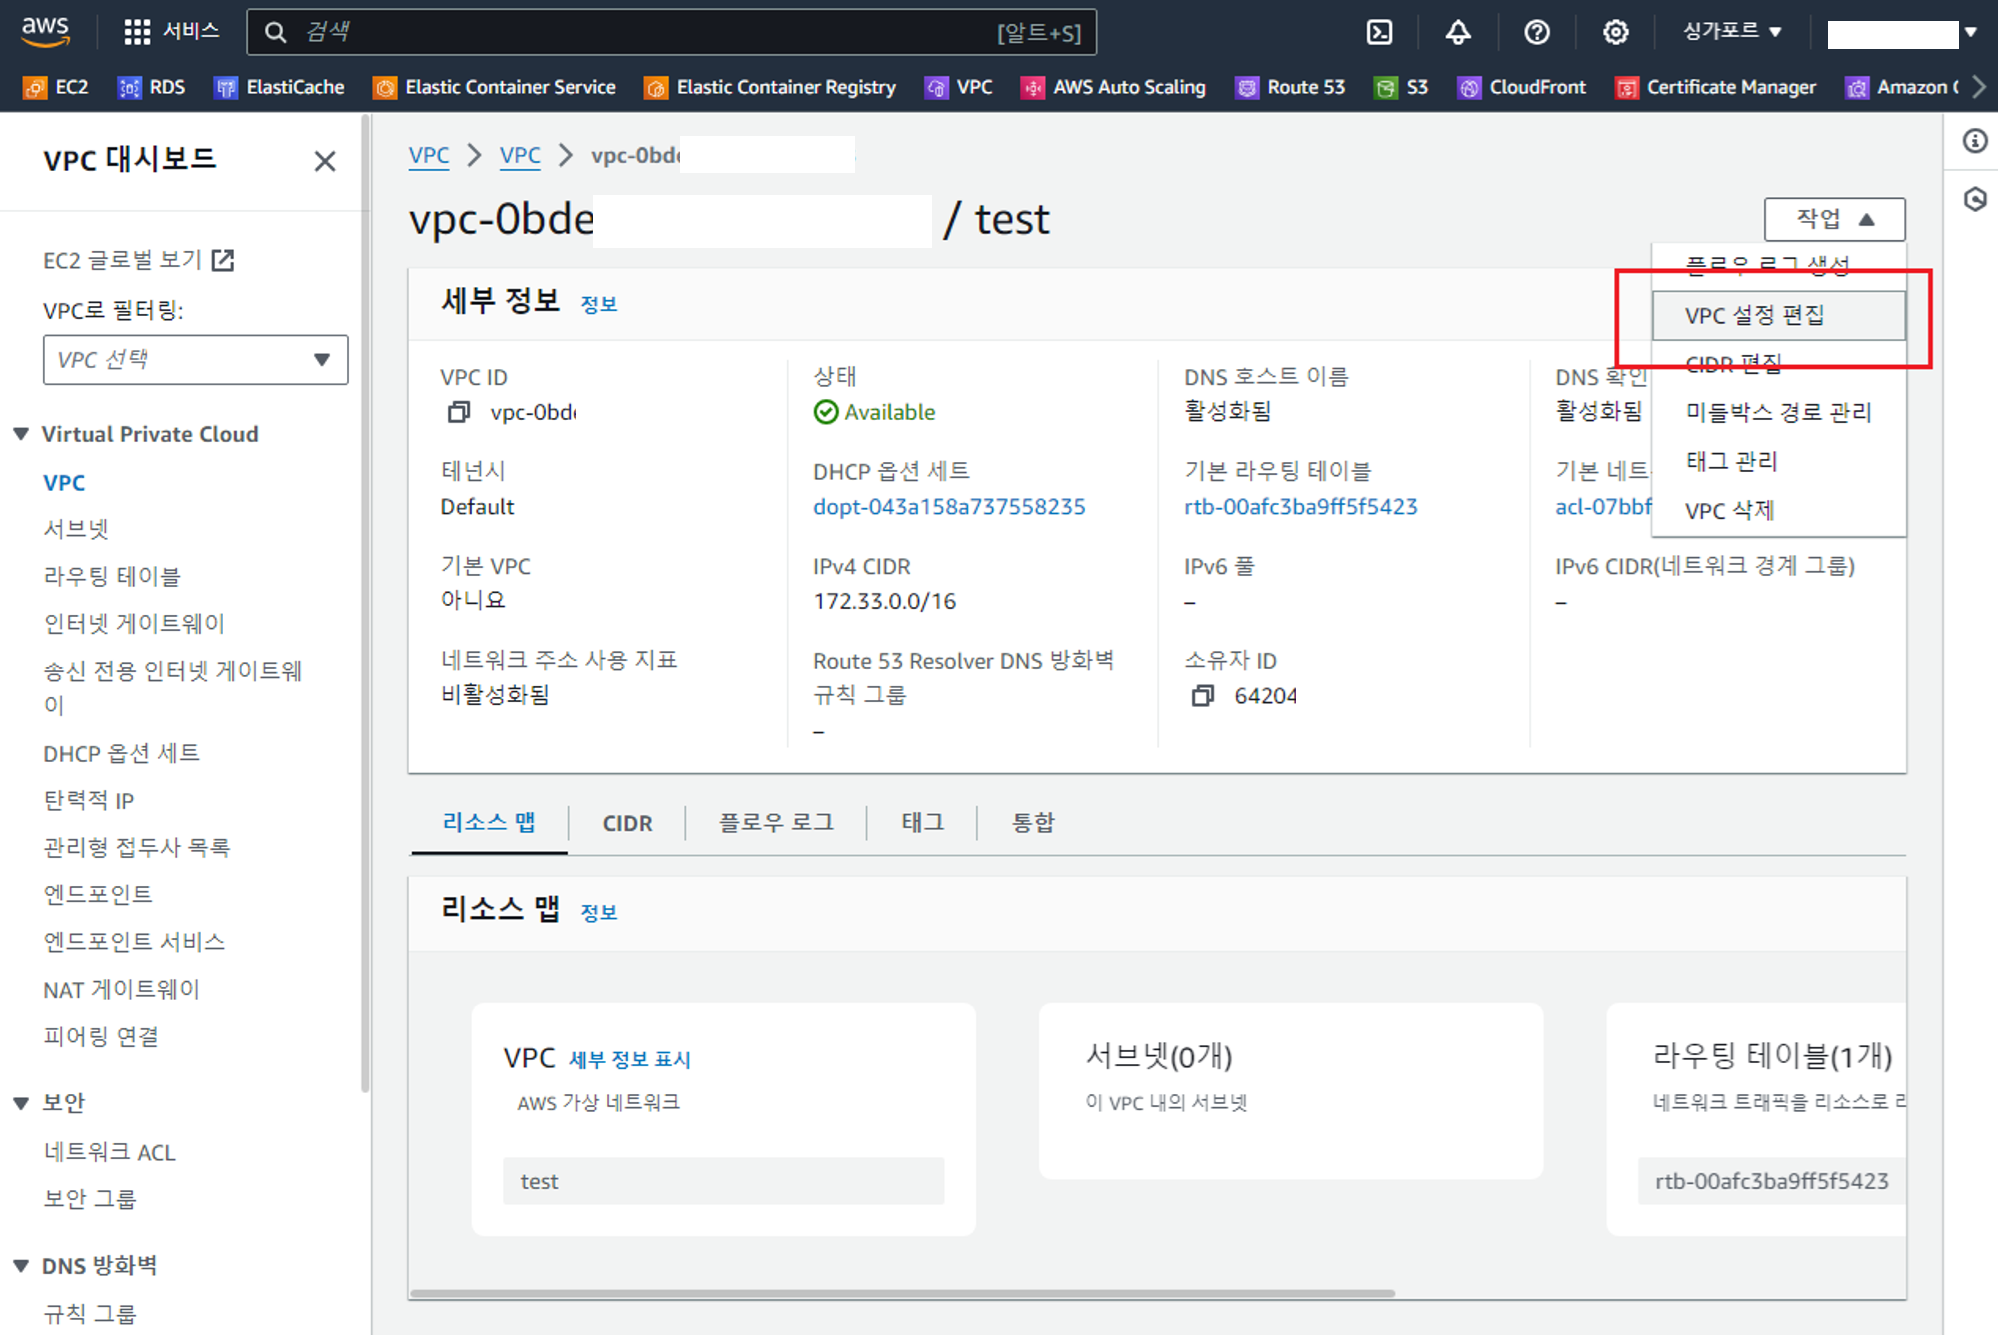Screen dimensions: 1998x1335
Task: Open the AWS CloudShell icon
Action: coord(1379,32)
